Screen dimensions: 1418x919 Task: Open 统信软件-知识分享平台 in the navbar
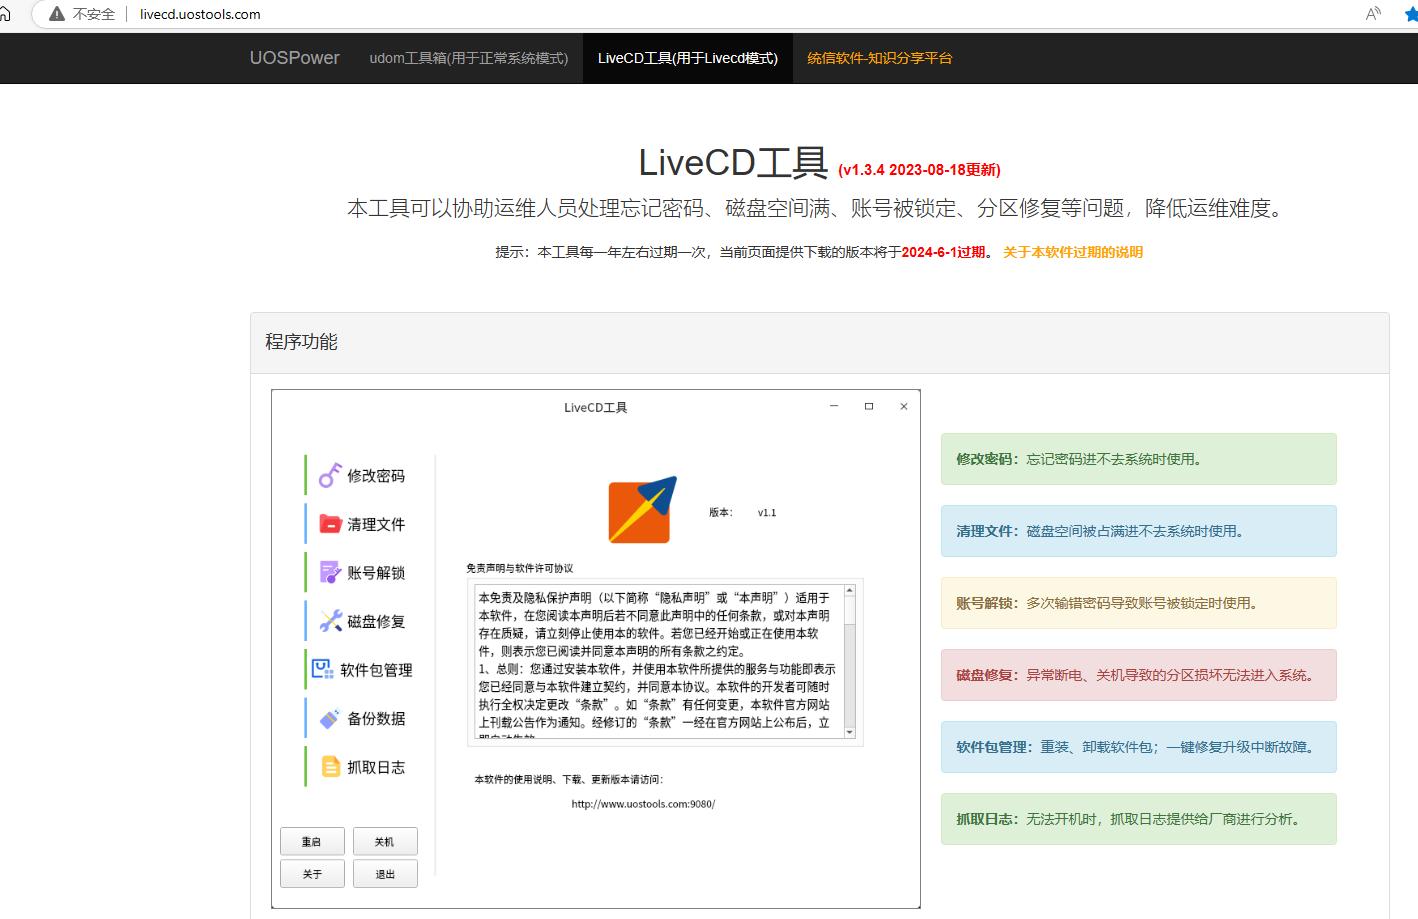(x=879, y=58)
